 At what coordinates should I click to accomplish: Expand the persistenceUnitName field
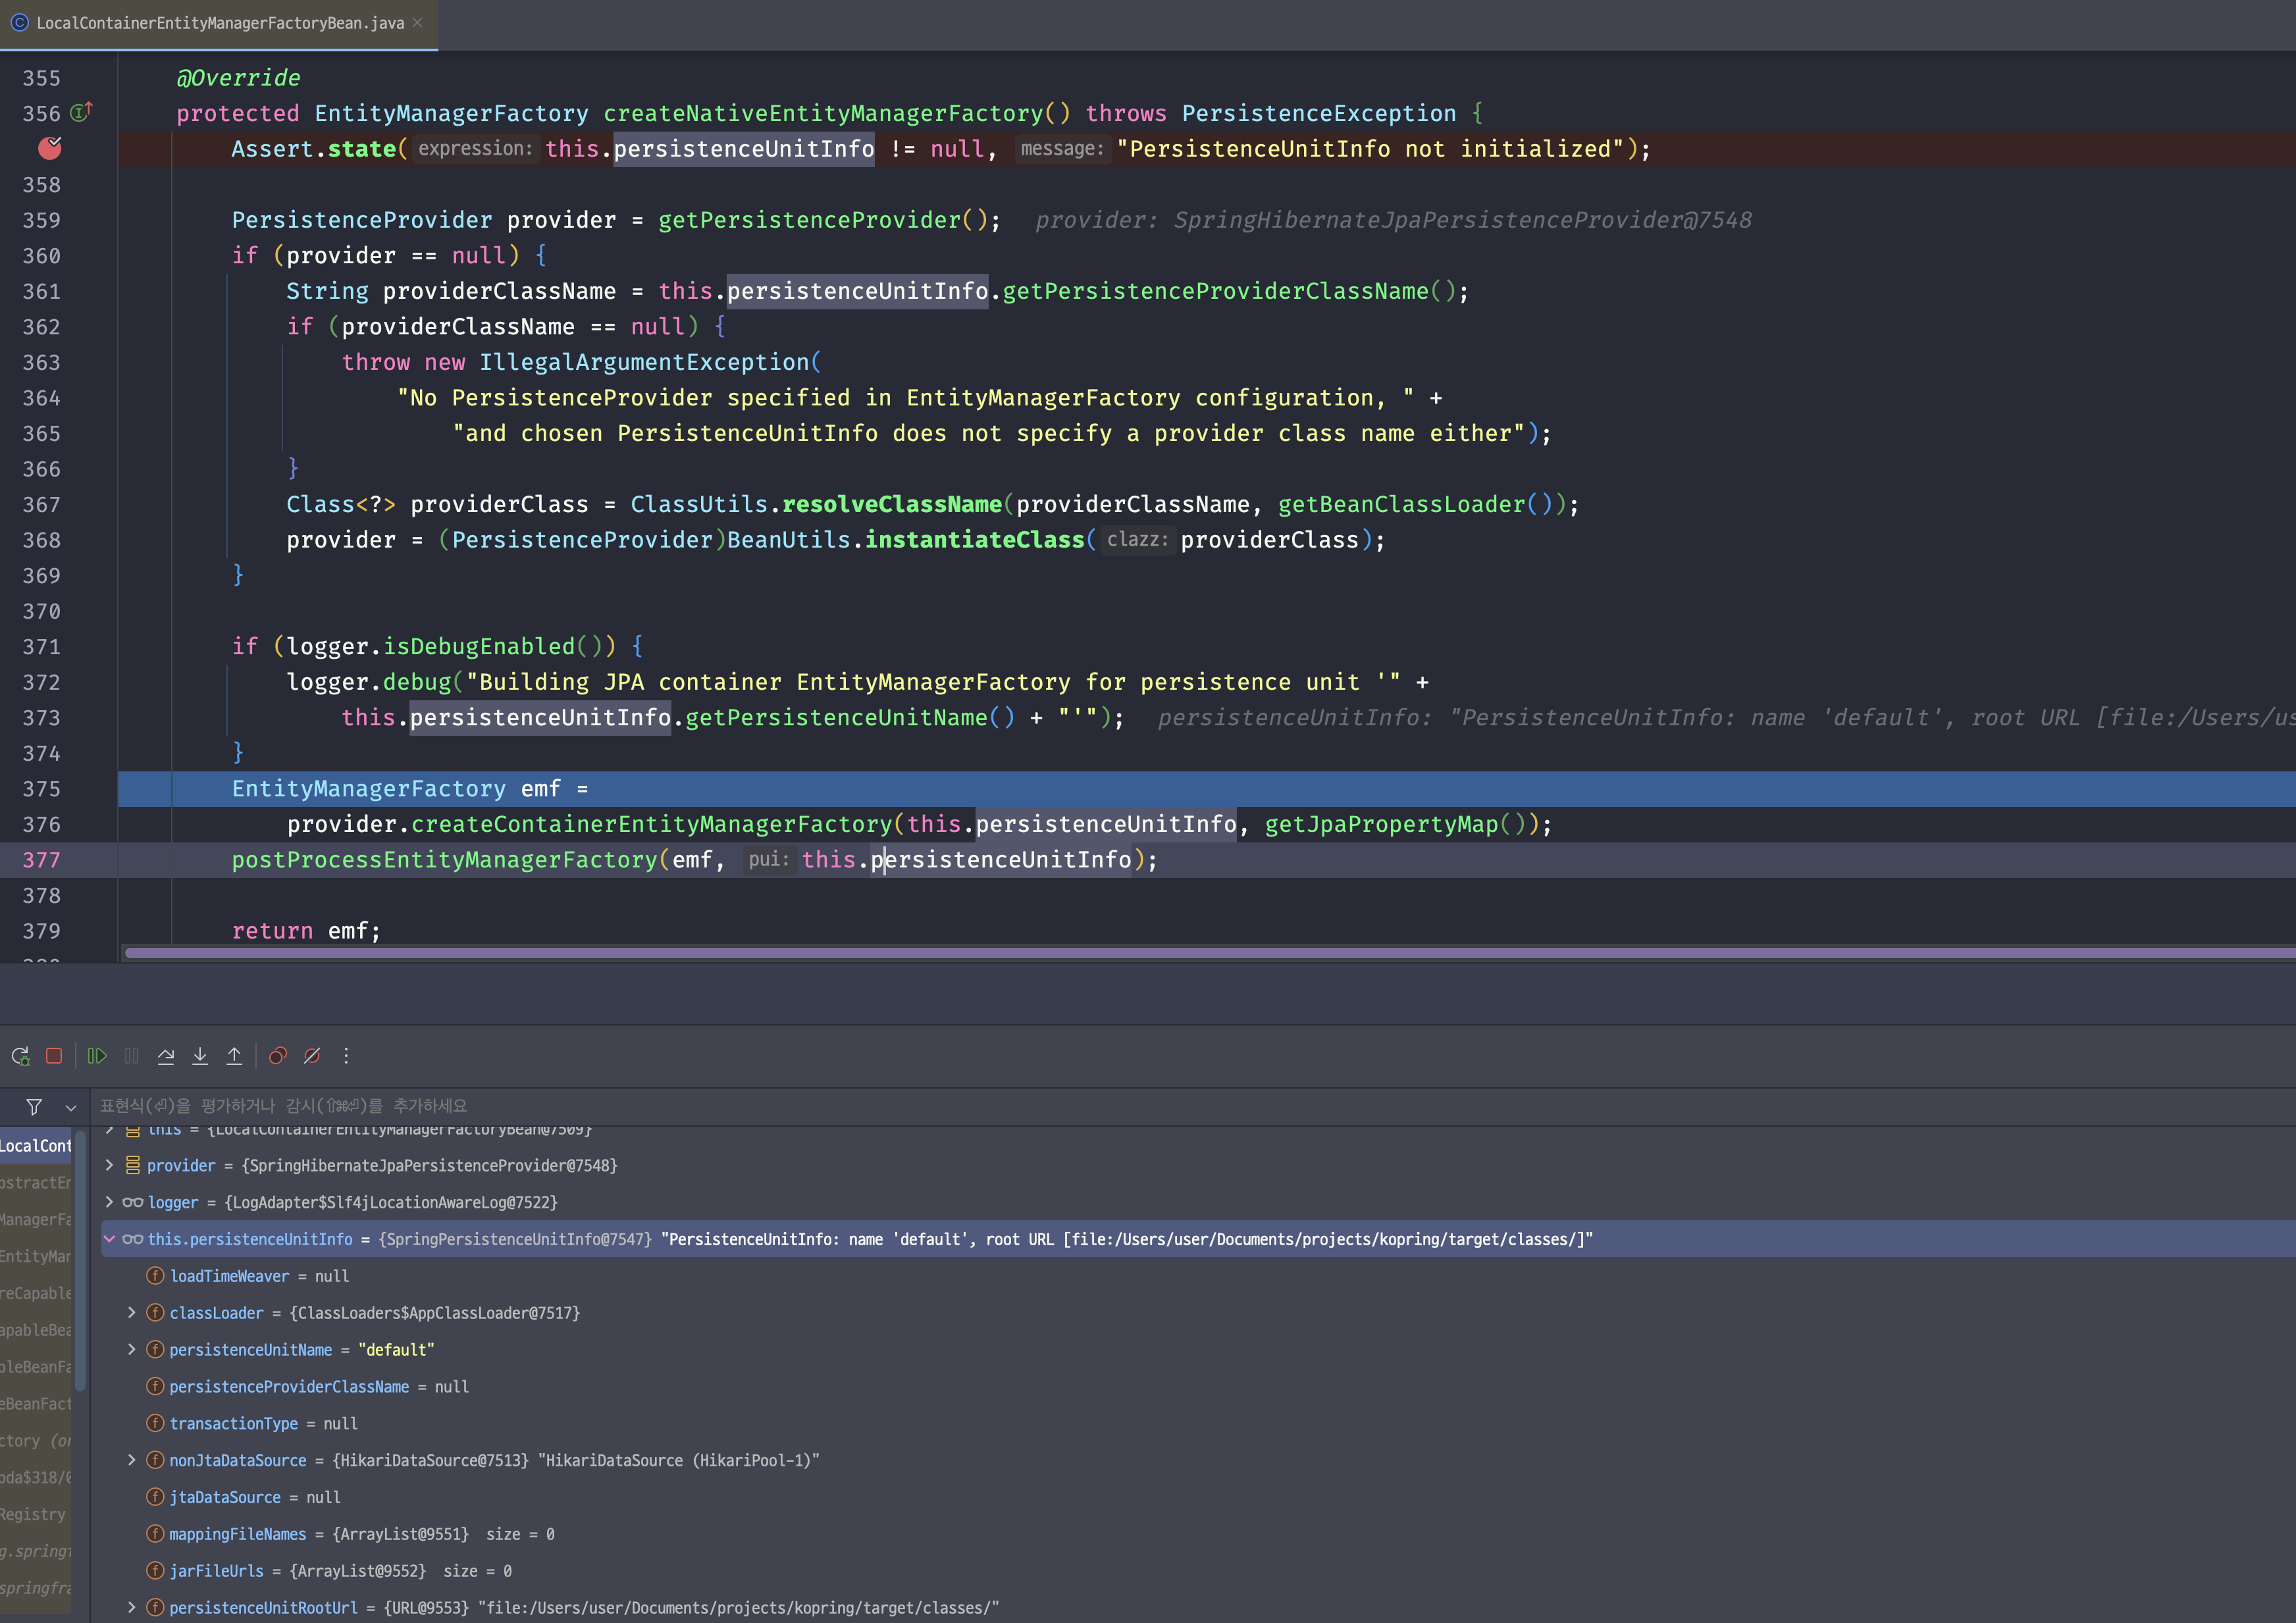pyautogui.click(x=131, y=1350)
